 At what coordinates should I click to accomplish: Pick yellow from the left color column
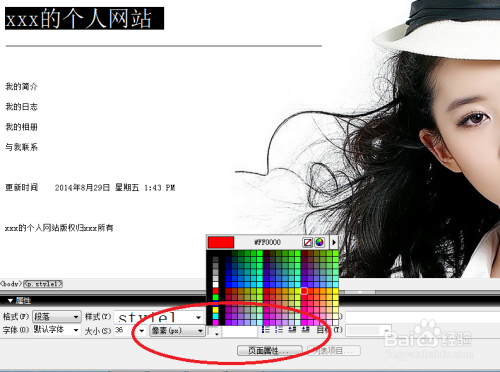pos(216,310)
